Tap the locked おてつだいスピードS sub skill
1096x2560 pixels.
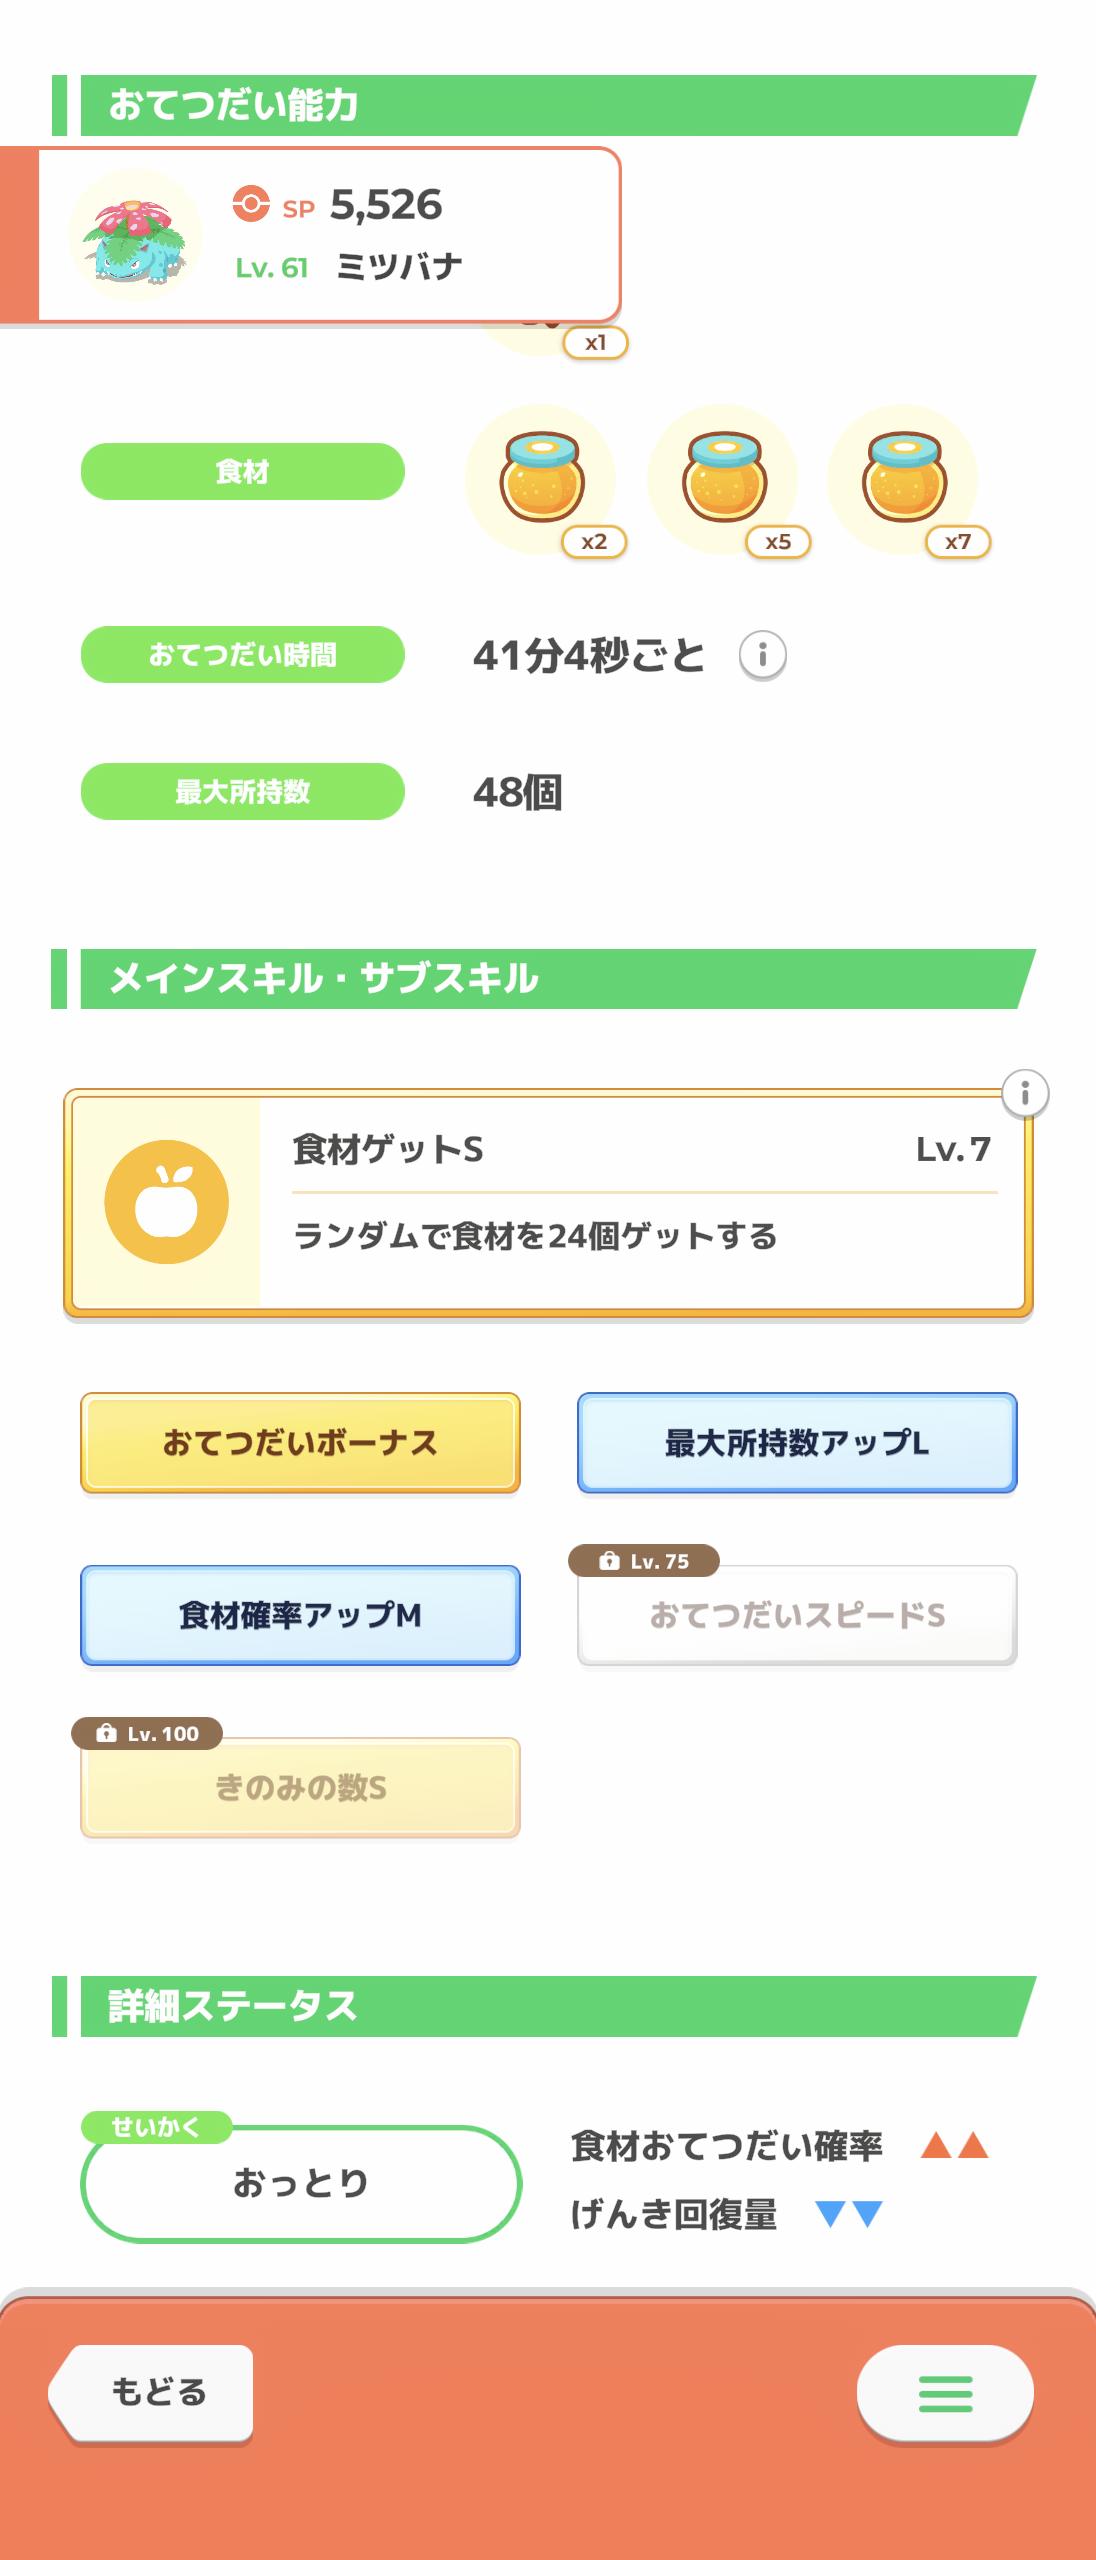click(x=796, y=1615)
